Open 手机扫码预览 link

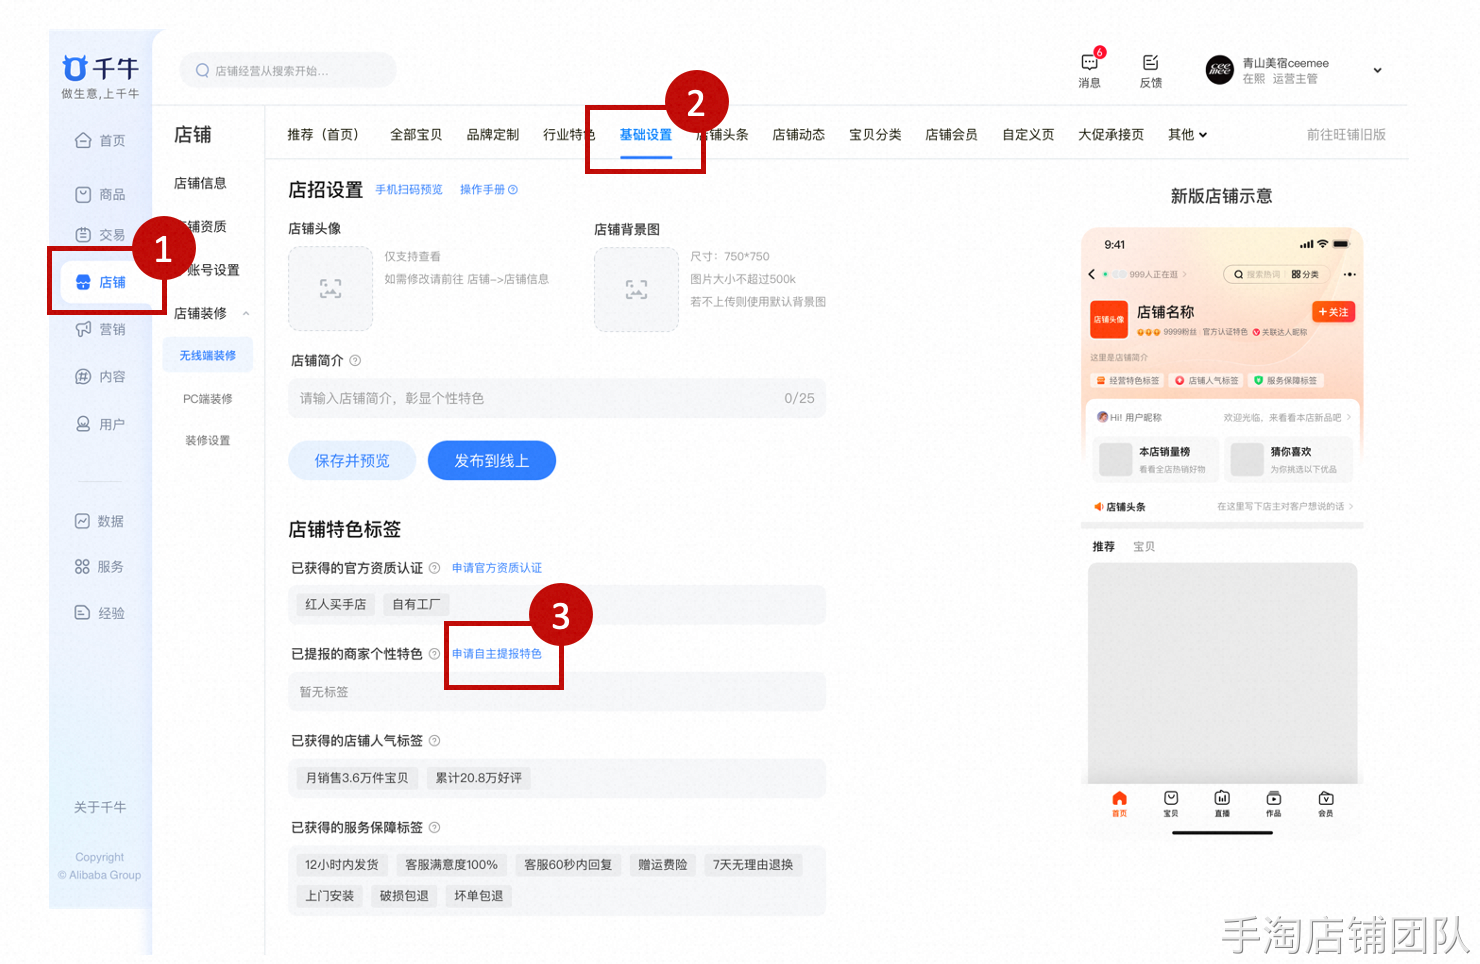(x=409, y=190)
